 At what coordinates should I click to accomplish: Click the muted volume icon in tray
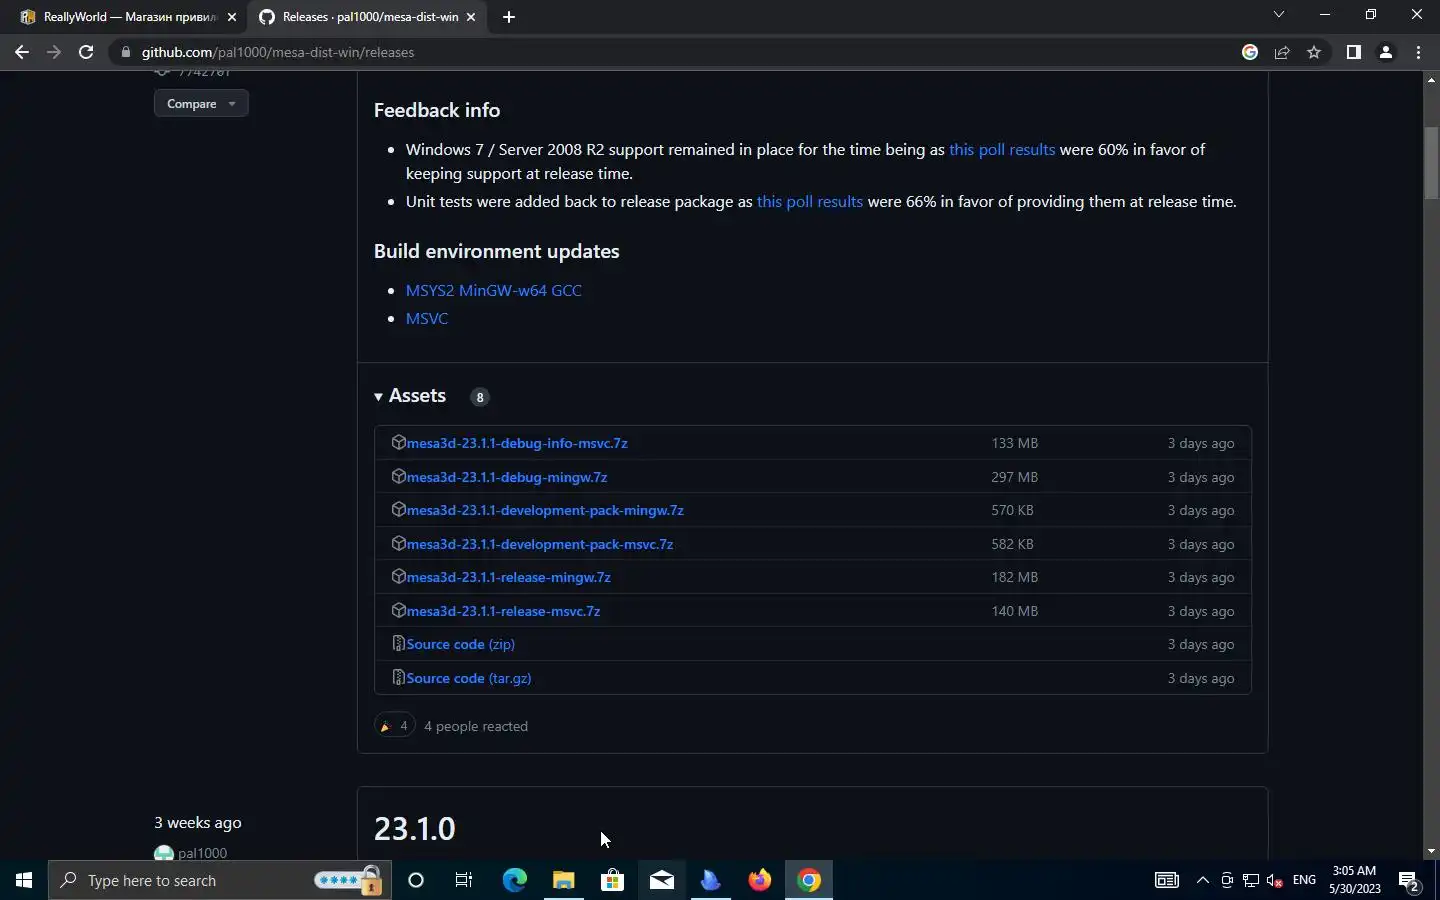pyautogui.click(x=1275, y=880)
